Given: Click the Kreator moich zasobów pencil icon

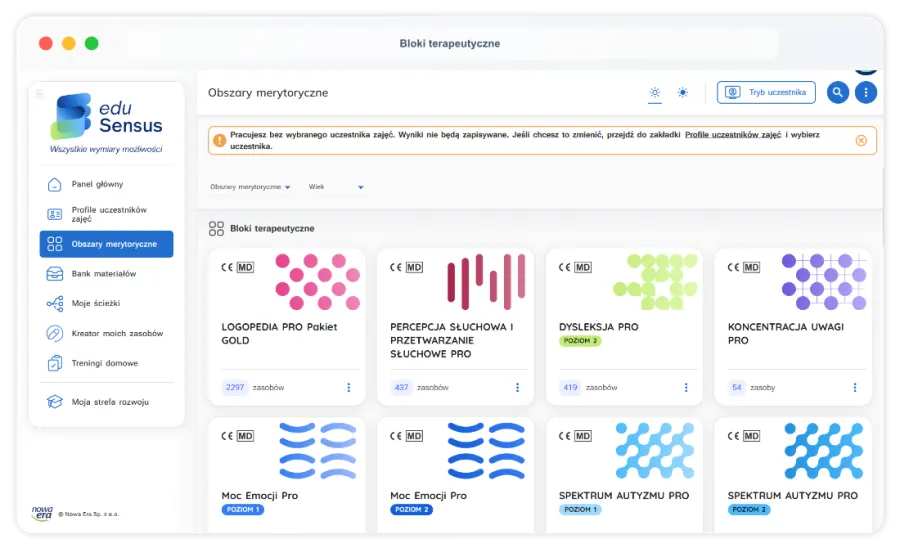Looking at the screenshot, I should pos(55,333).
